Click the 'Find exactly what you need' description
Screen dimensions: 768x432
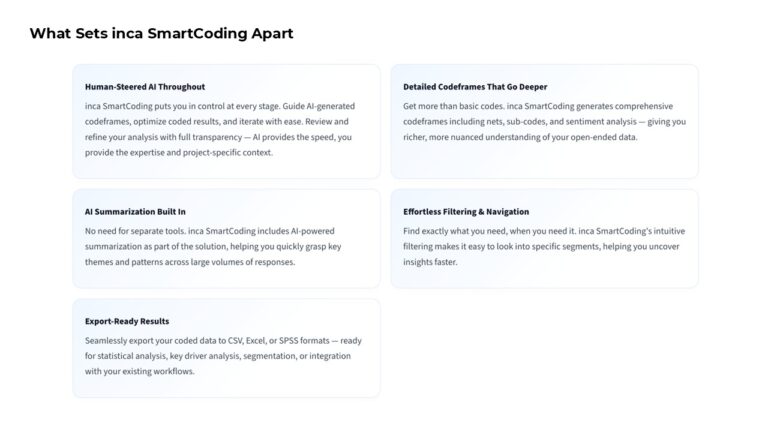click(544, 246)
